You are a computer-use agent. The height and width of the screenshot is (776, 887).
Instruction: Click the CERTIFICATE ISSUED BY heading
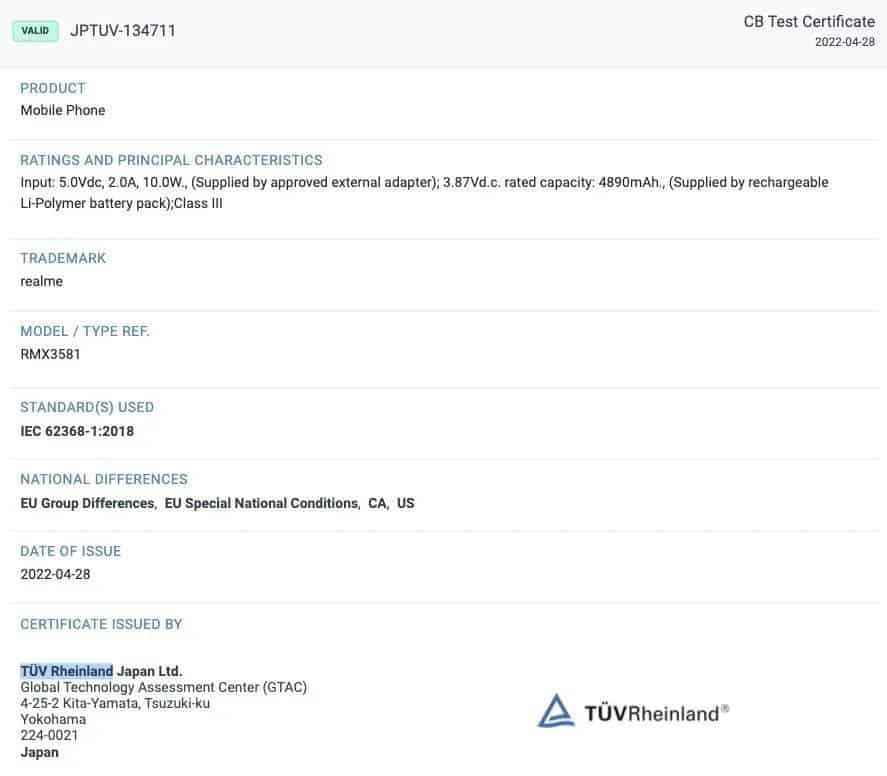(101, 624)
